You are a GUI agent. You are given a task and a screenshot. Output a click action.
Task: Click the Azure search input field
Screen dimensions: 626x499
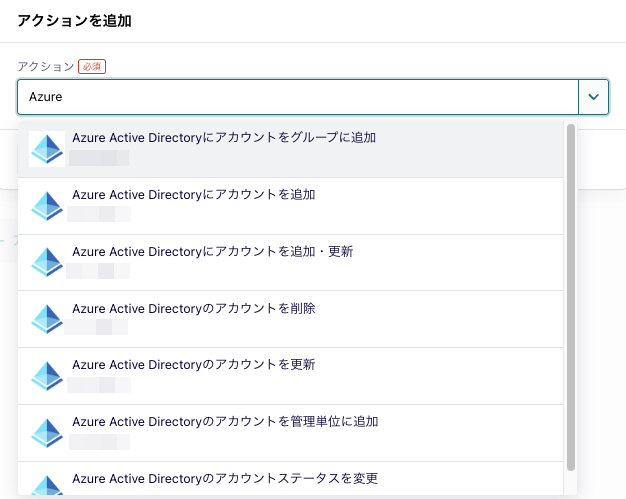click(298, 97)
